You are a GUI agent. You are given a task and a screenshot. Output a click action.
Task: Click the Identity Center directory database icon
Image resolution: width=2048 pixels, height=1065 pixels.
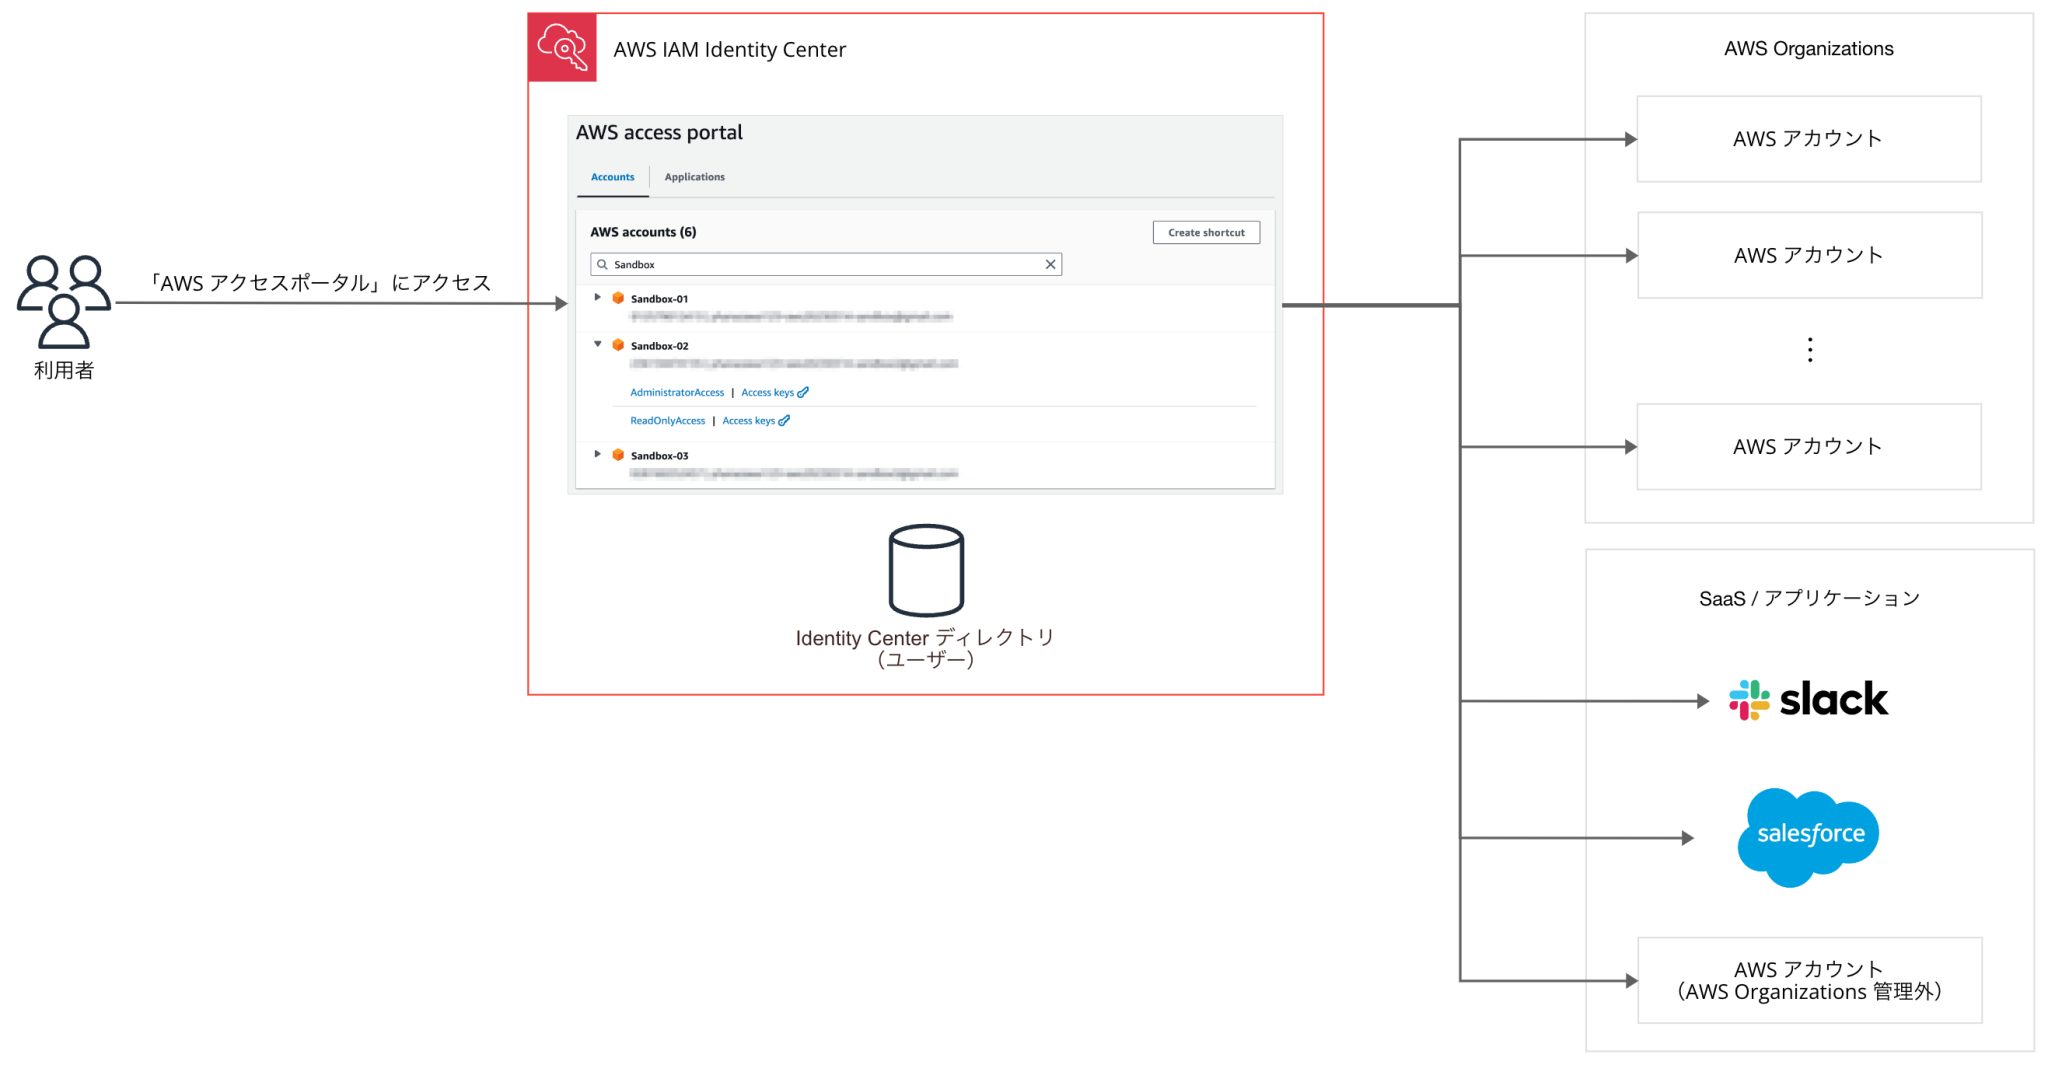[x=925, y=570]
